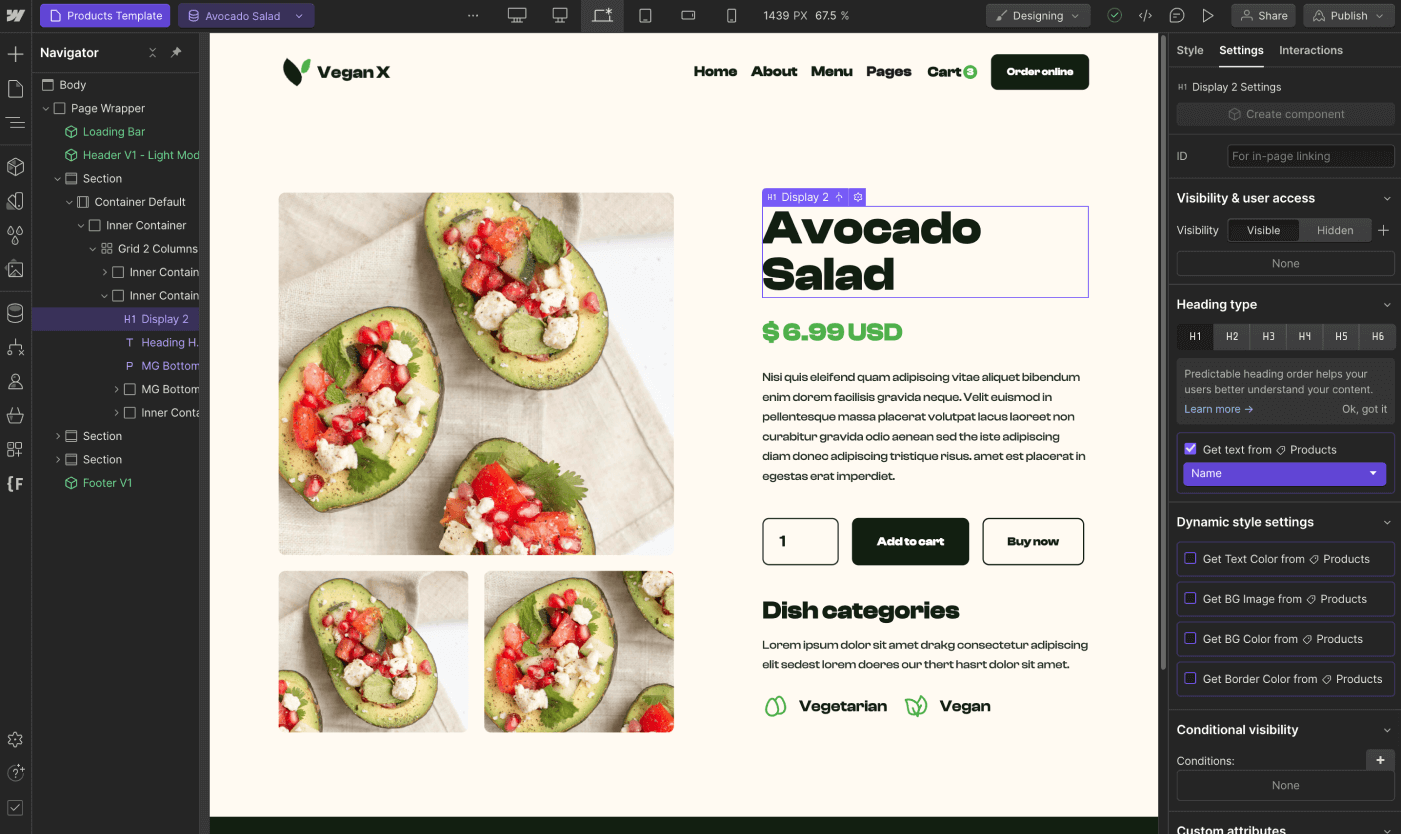Pin the Navigator panel
This screenshot has width=1401, height=834.
[176, 53]
